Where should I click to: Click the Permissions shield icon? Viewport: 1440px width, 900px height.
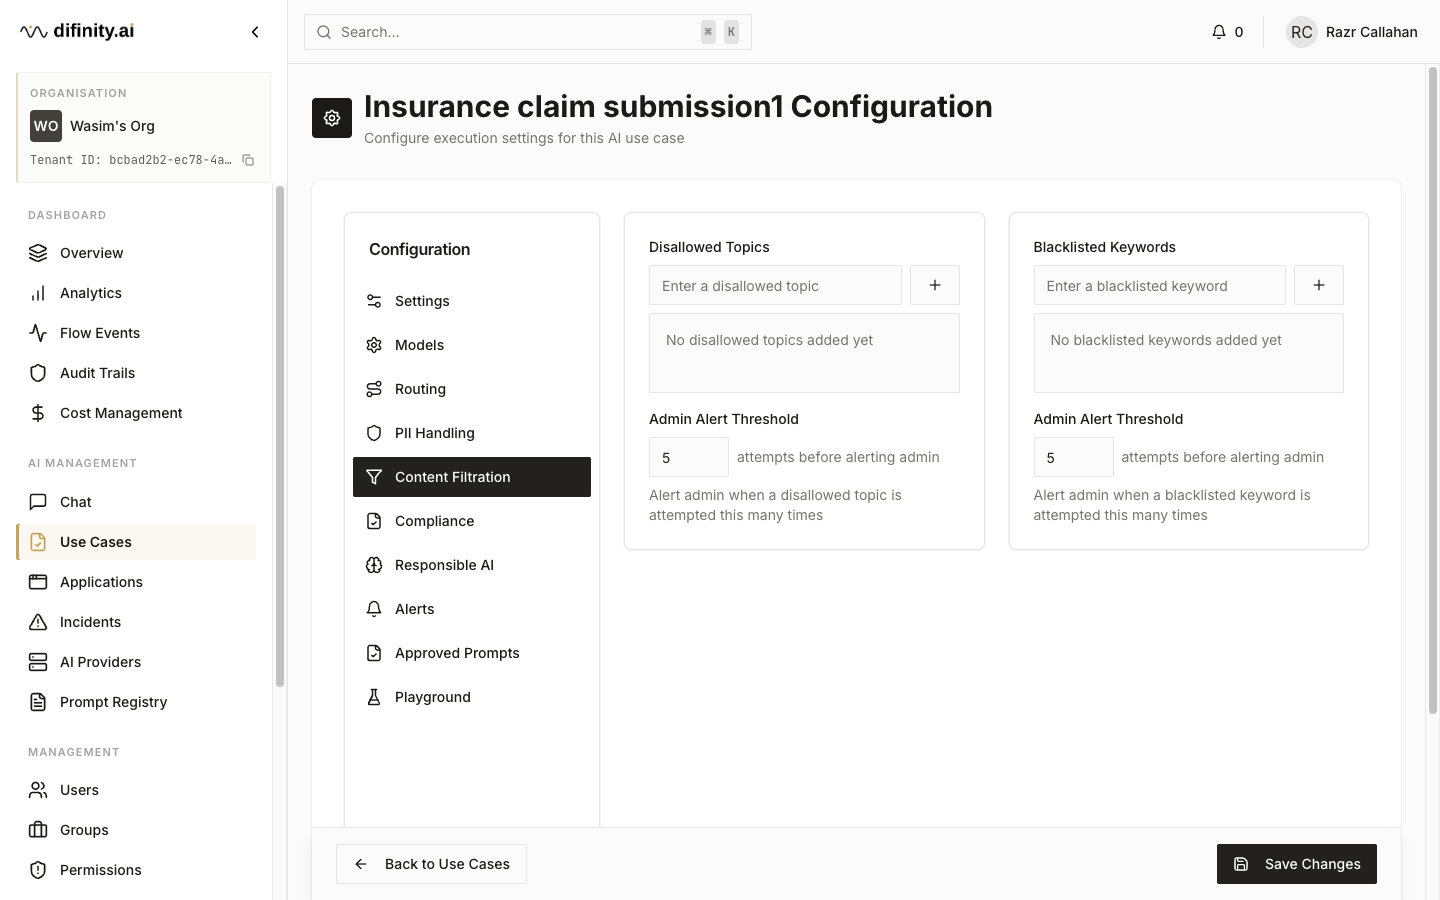coord(38,870)
